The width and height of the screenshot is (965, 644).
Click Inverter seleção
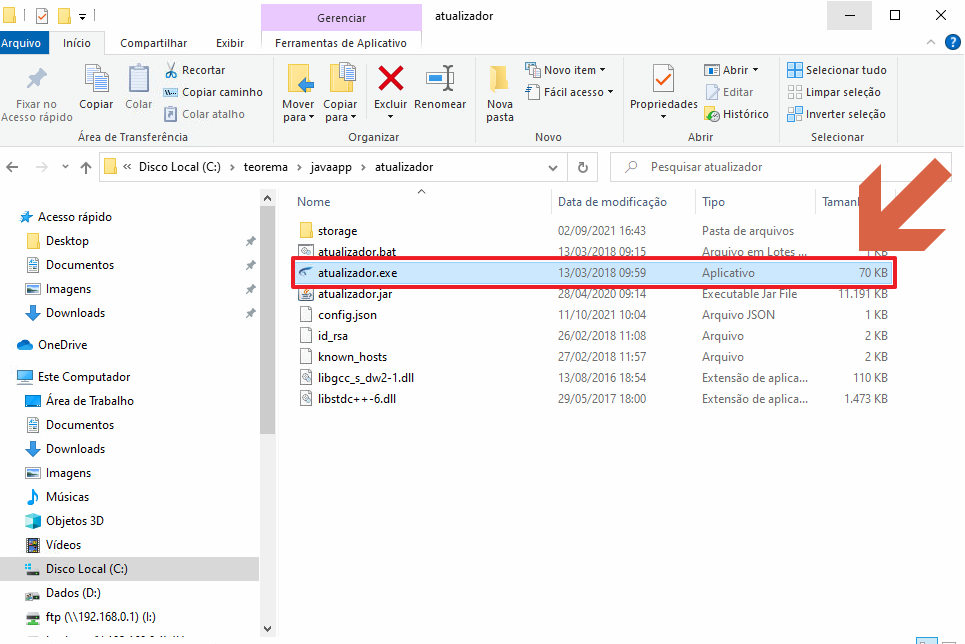(x=836, y=114)
